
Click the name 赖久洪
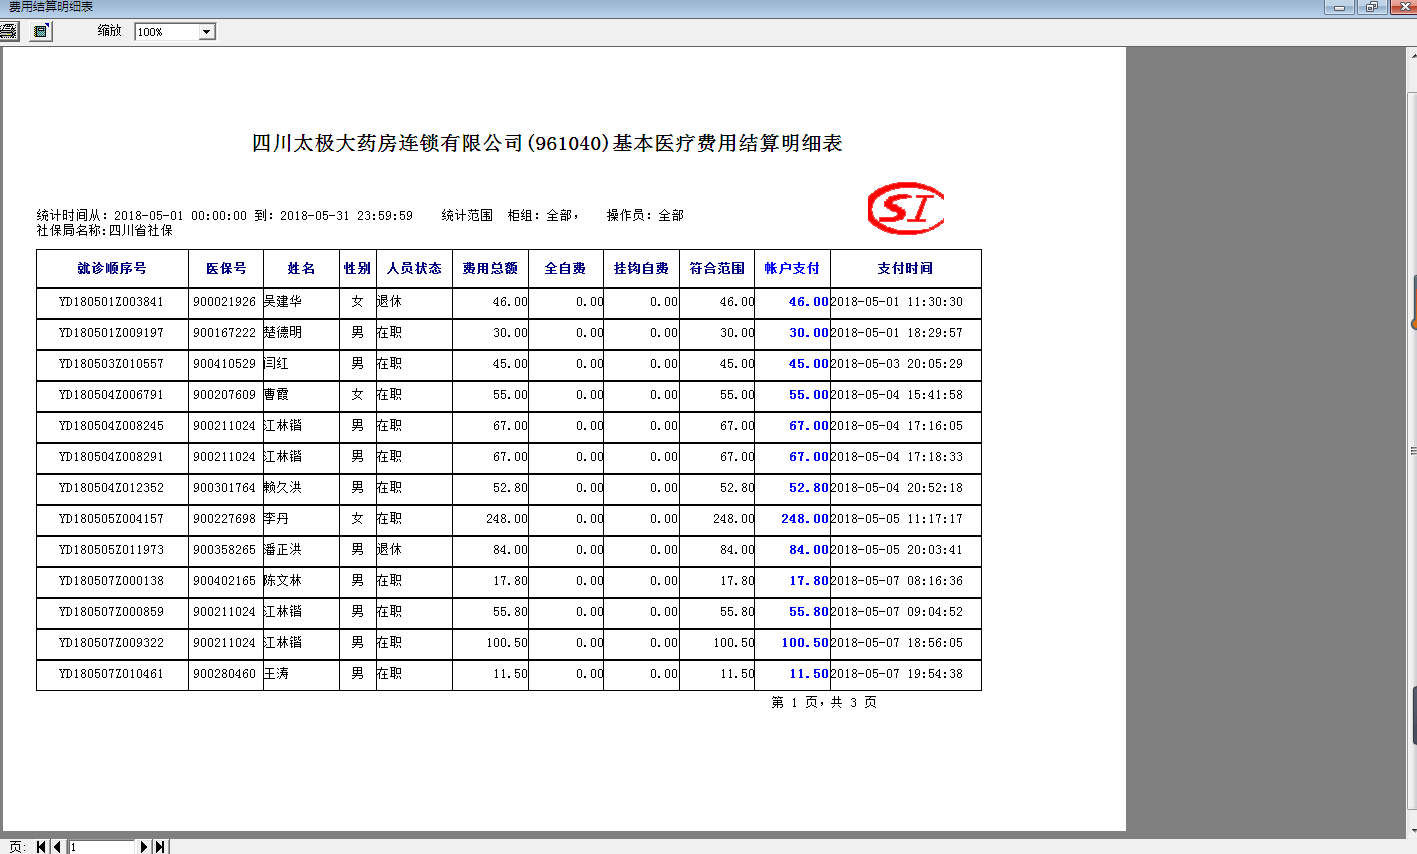point(283,488)
